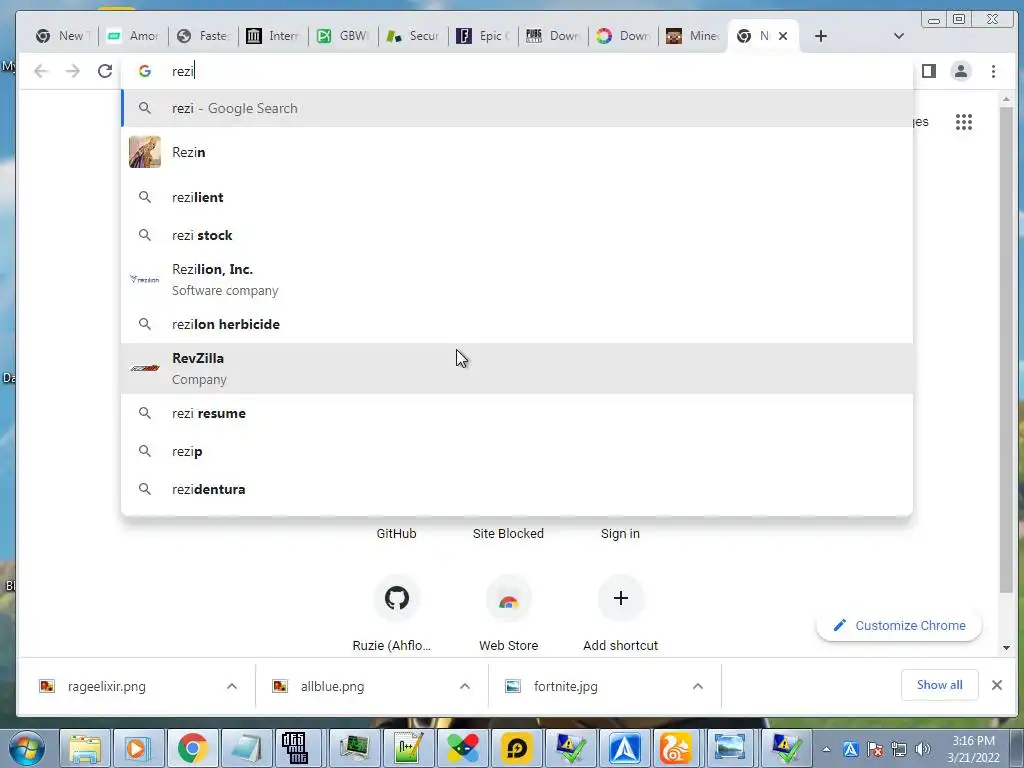Open the taskbar clock showing 3:16 PM
This screenshot has width=1024, height=768.
click(973, 749)
